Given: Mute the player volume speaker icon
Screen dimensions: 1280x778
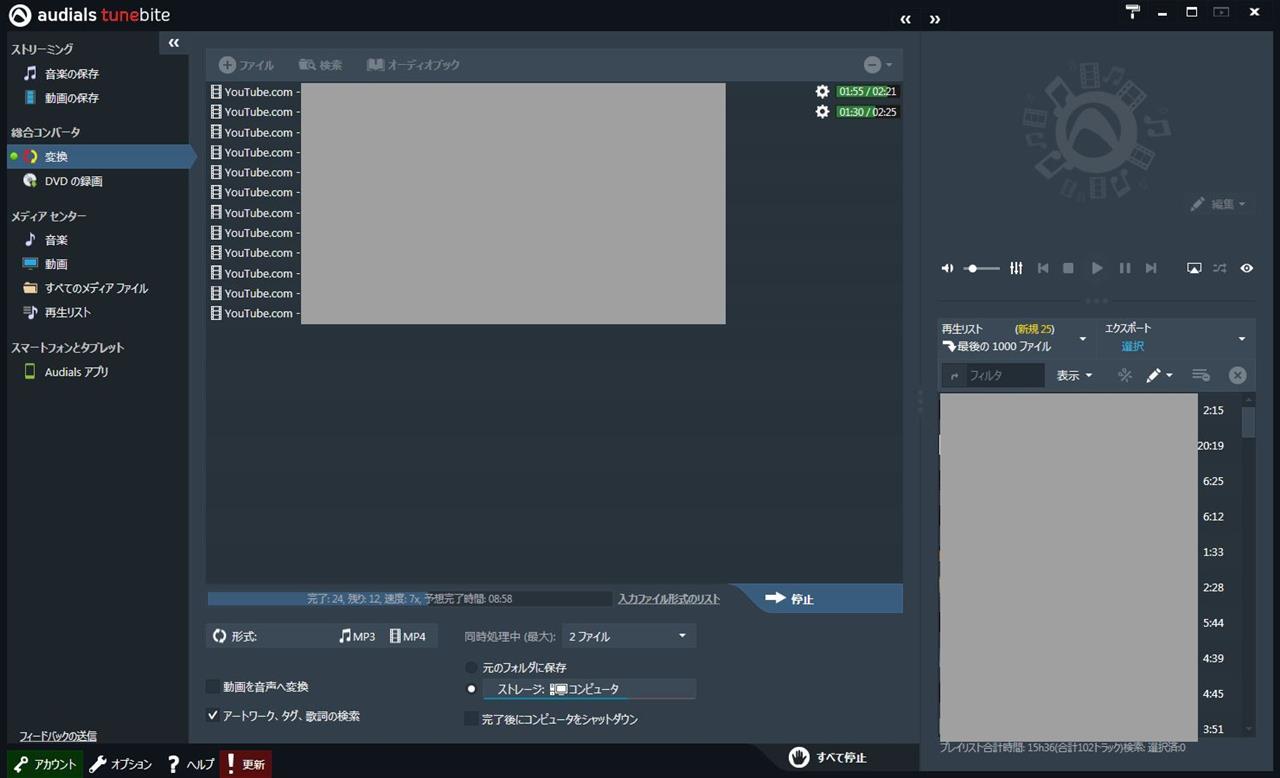Looking at the screenshot, I should click(x=947, y=268).
